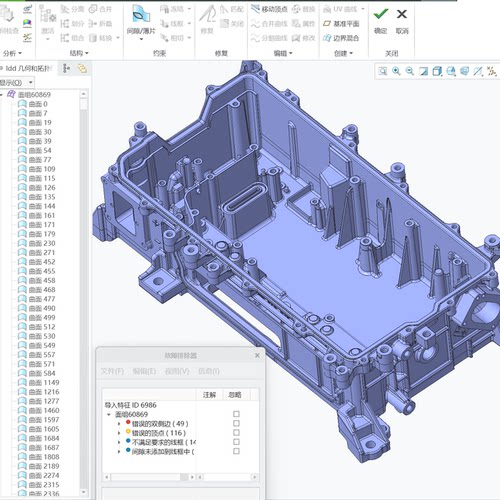Click the display style cube icon

[437, 71]
